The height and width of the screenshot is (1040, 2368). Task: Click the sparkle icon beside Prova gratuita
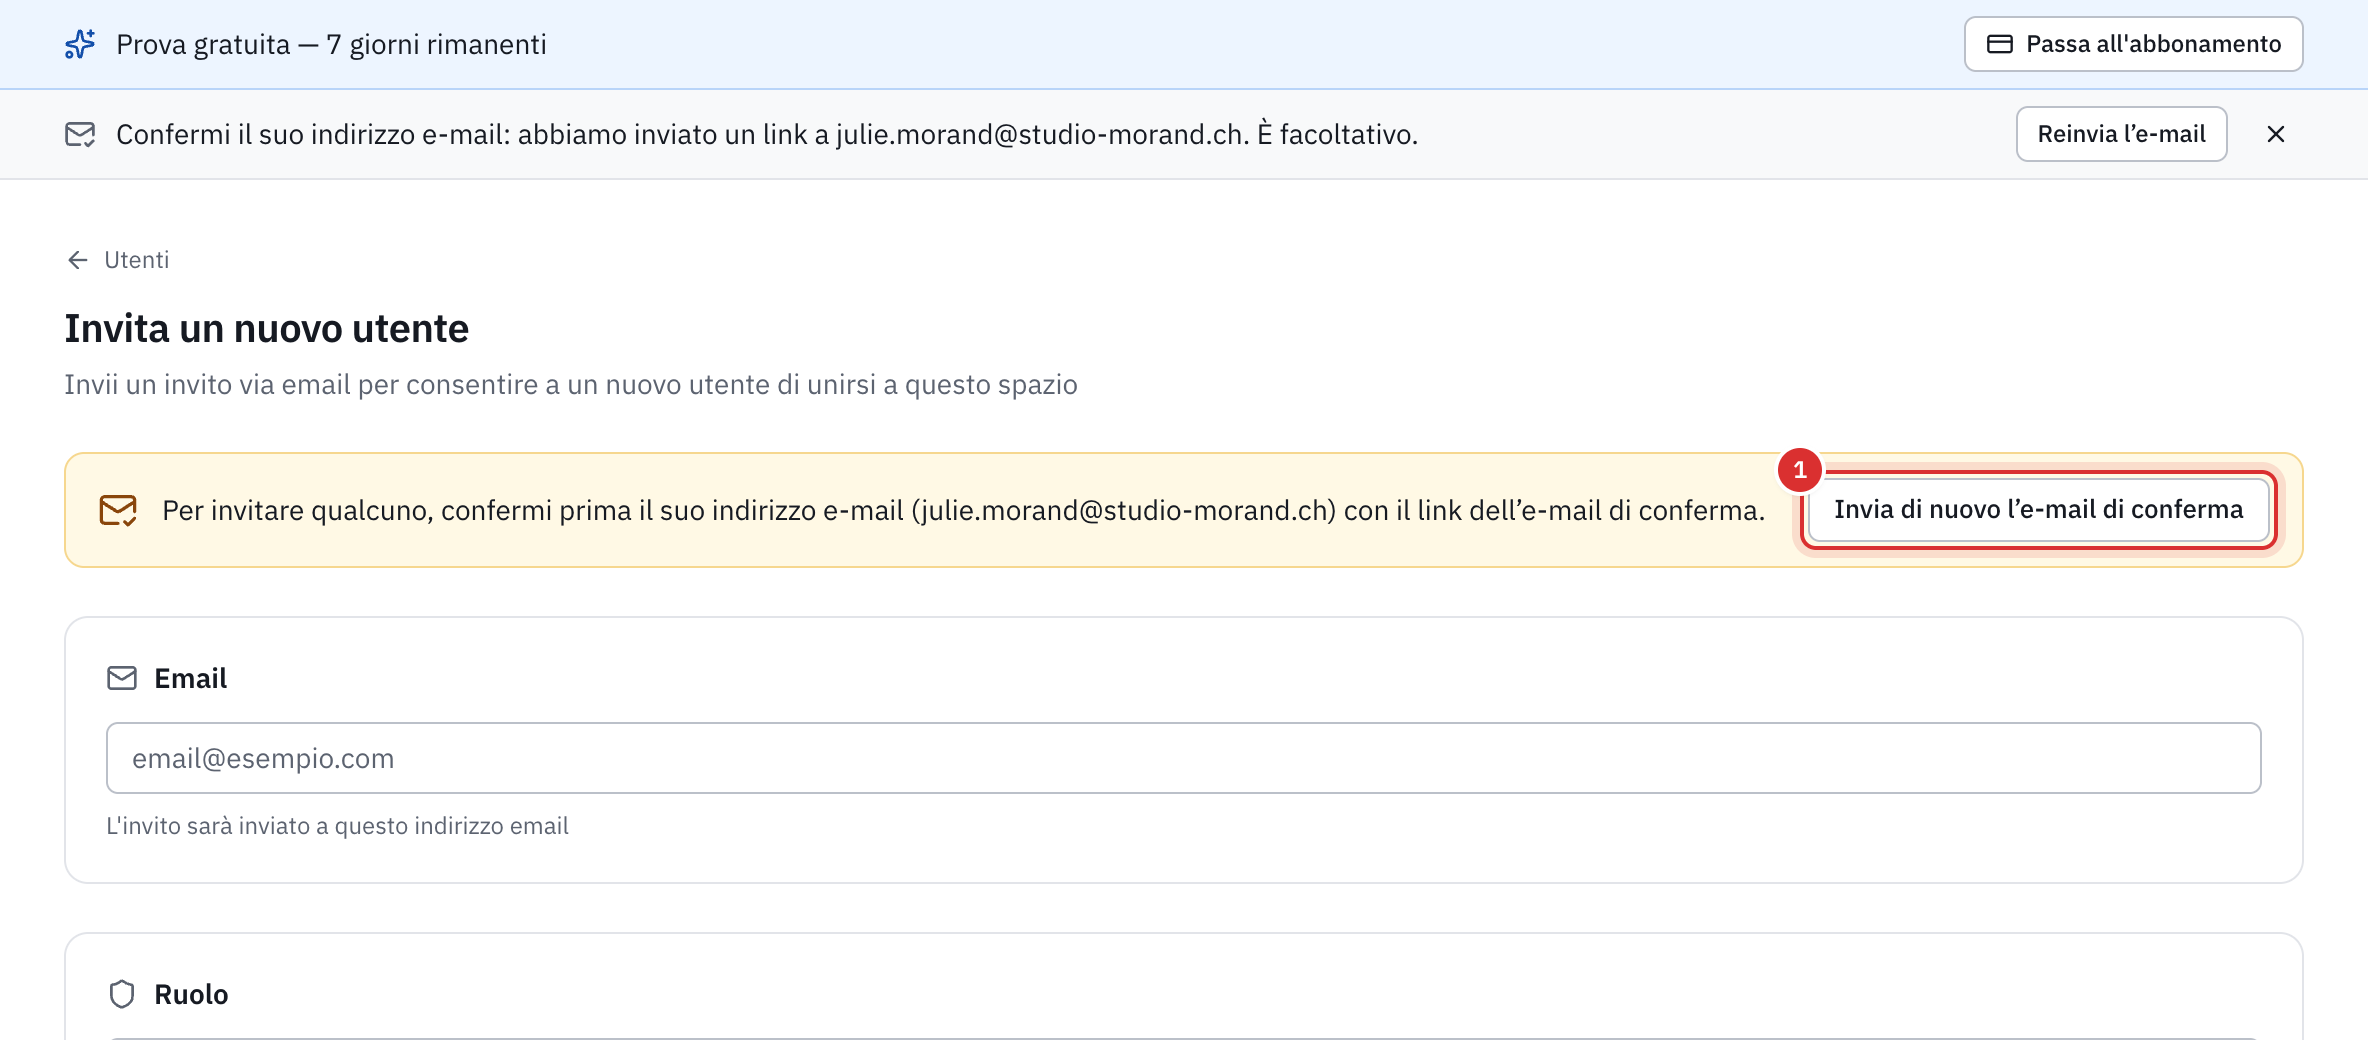[80, 44]
